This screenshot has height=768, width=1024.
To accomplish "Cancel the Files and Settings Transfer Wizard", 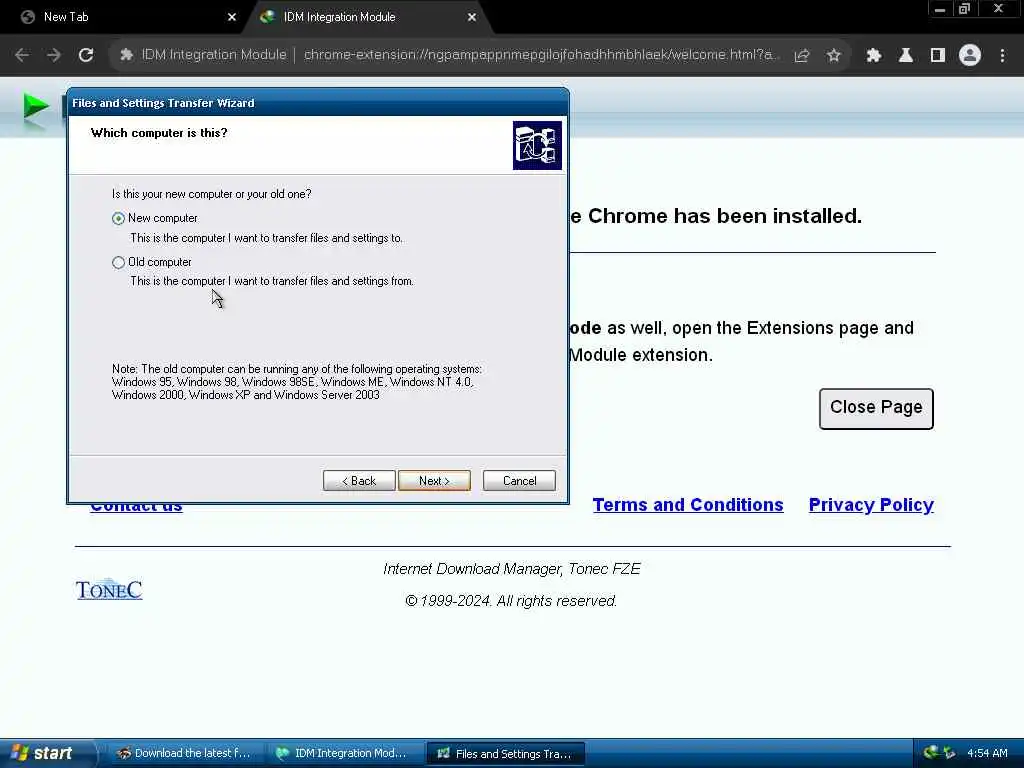I will click(519, 481).
